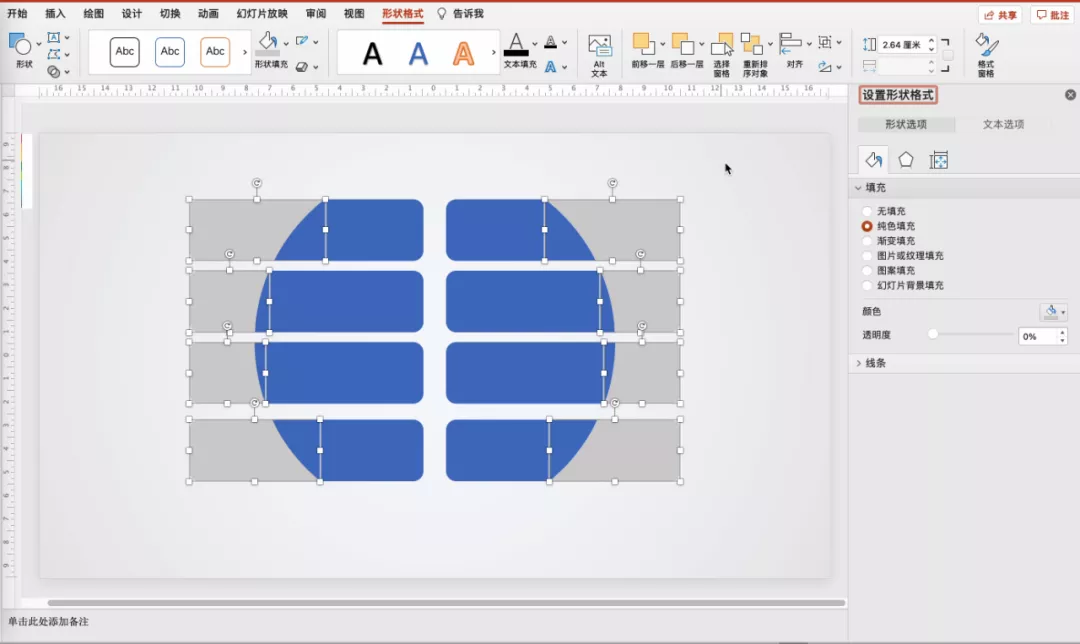Viewport: 1080px width, 644px height.
Task: Click the 形状填充 paint bucket icon
Action: coord(268,43)
